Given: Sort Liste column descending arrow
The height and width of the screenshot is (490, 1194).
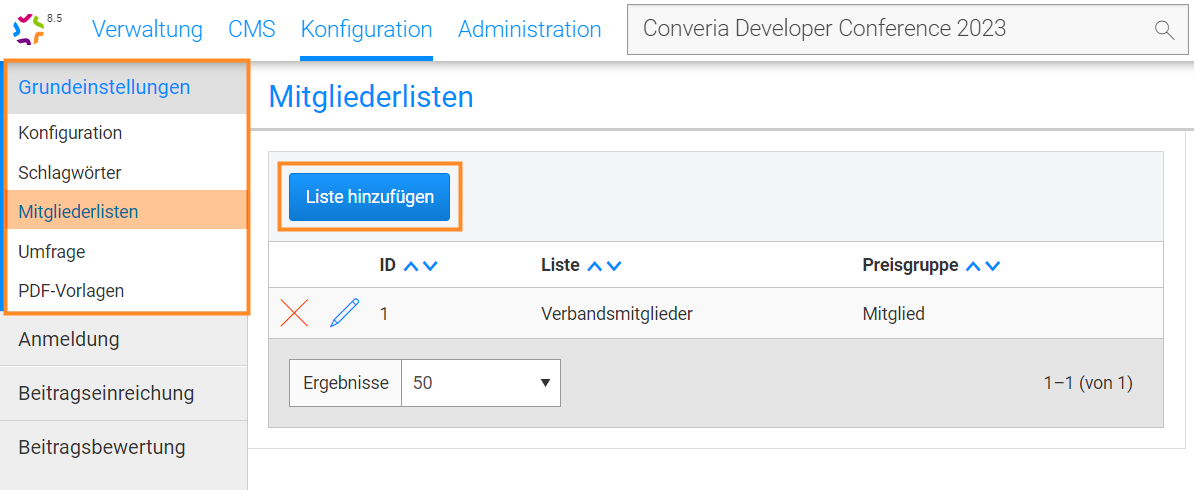Looking at the screenshot, I should 614,266.
